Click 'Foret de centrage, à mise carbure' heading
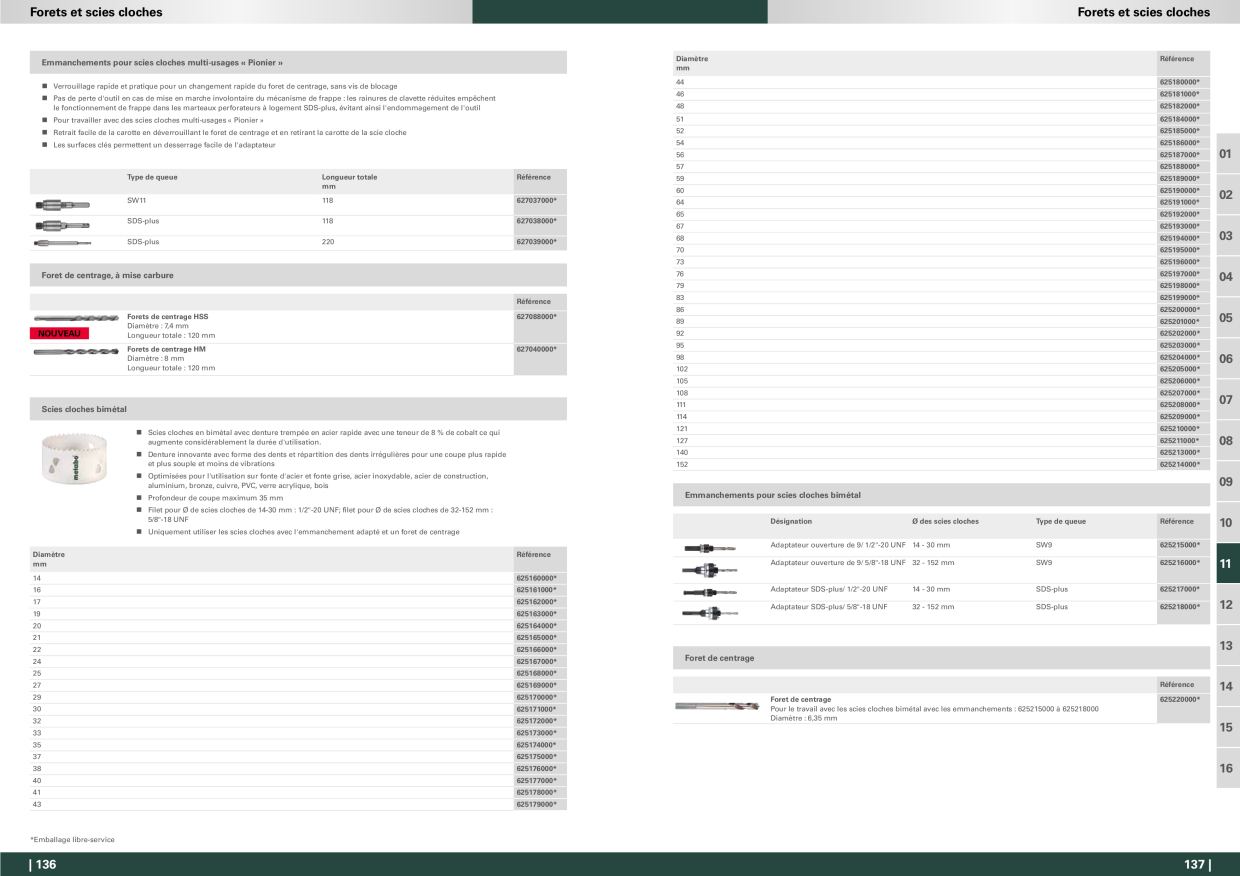This screenshot has width=1240, height=876. tap(107, 275)
